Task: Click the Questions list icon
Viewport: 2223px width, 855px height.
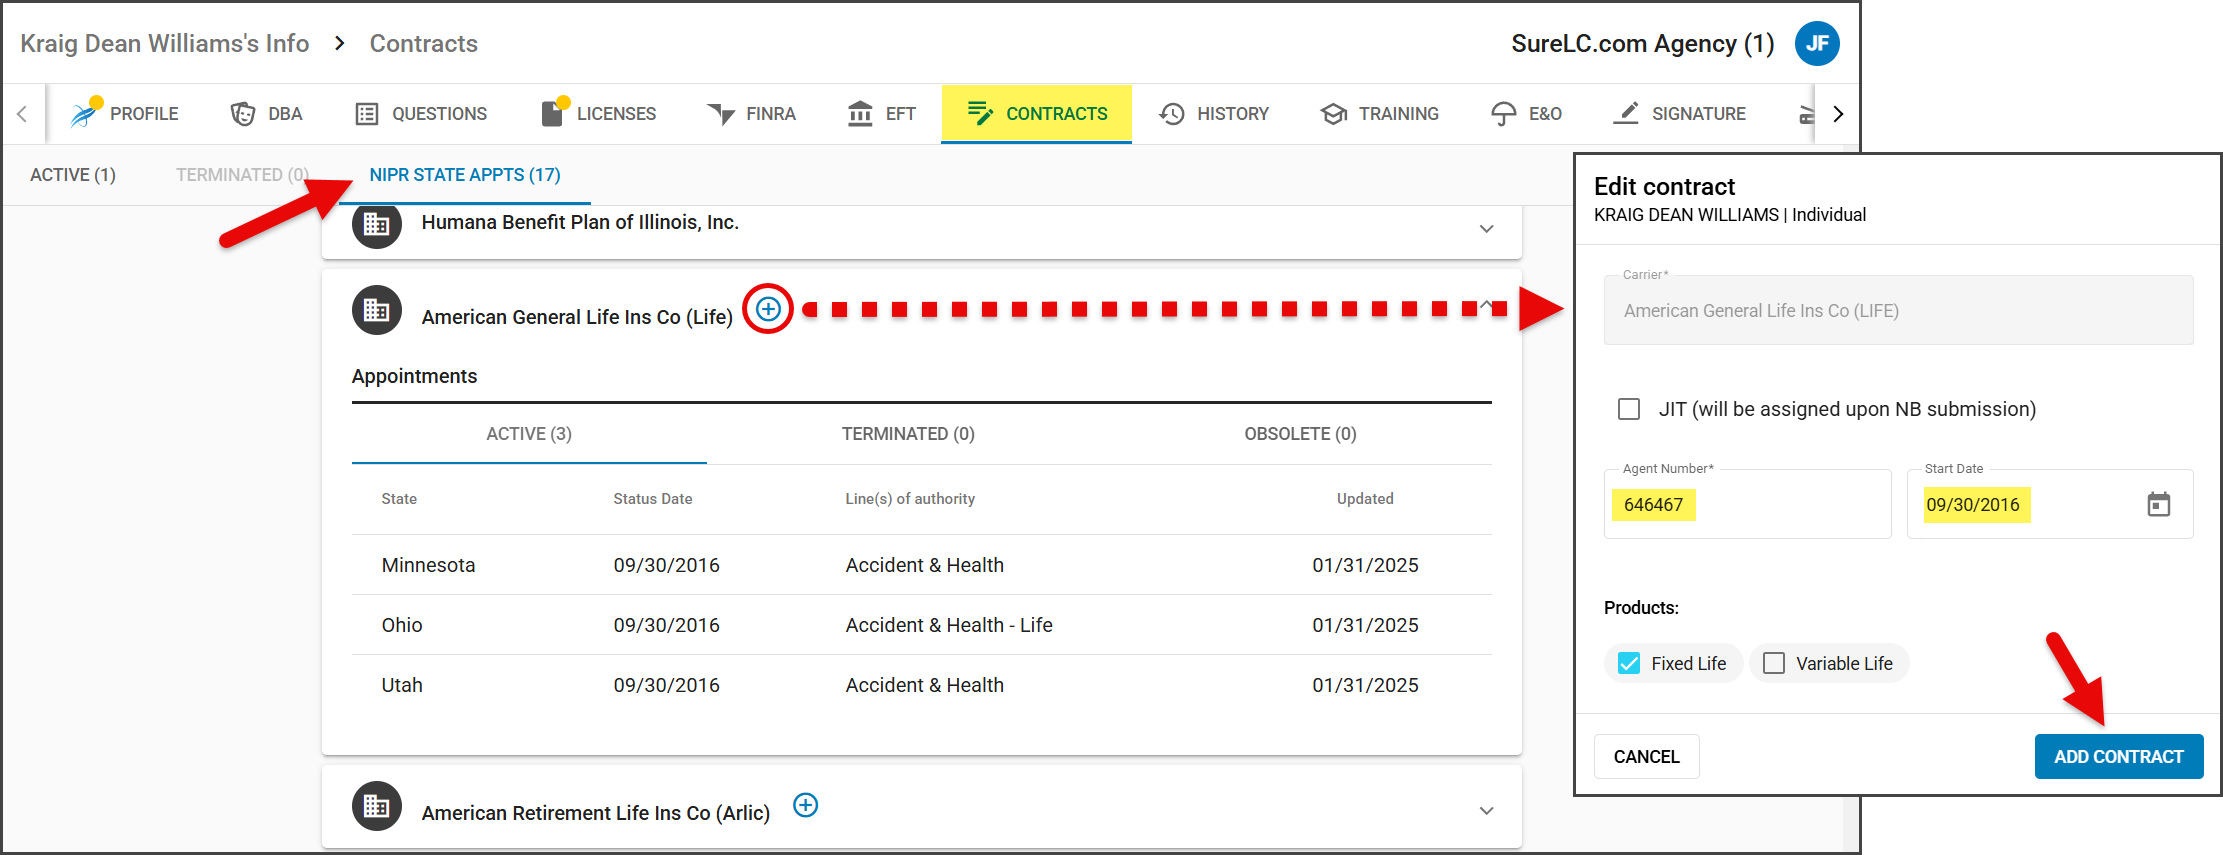Action: 367,114
